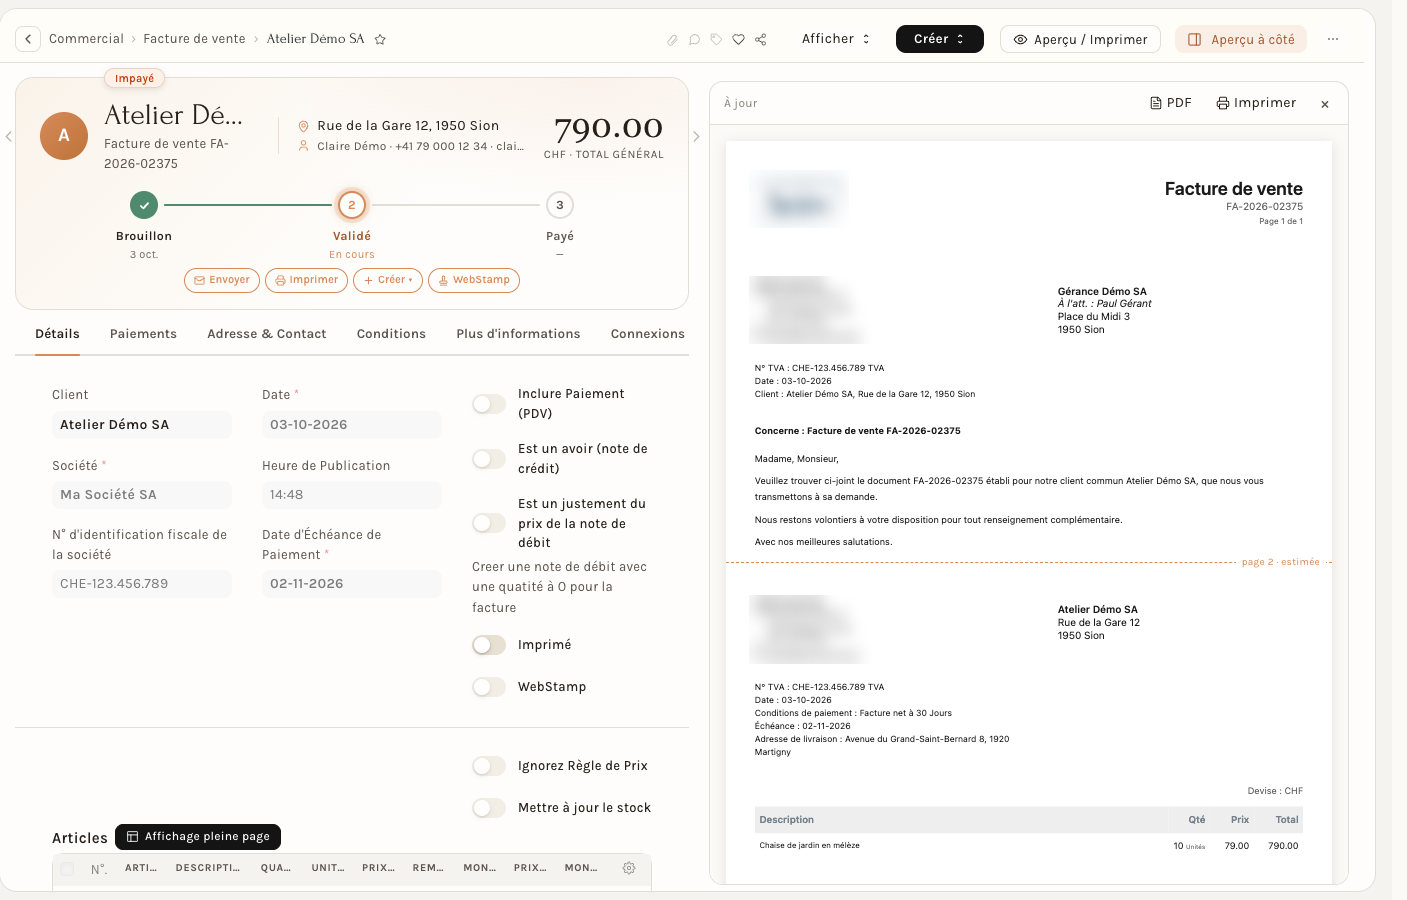Image resolution: width=1407 pixels, height=900 pixels.
Task: Open attachments via the paperclip icon
Action: point(672,40)
